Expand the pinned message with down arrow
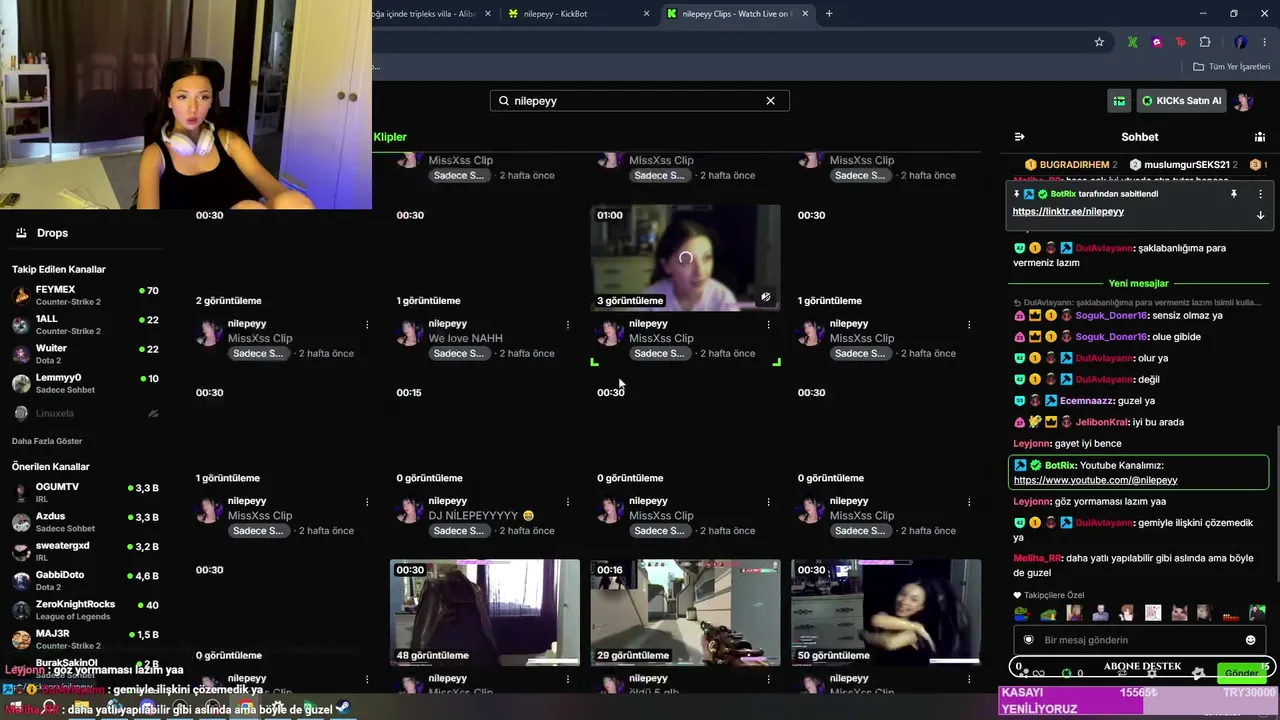Image resolution: width=1280 pixels, height=720 pixels. click(x=1260, y=215)
